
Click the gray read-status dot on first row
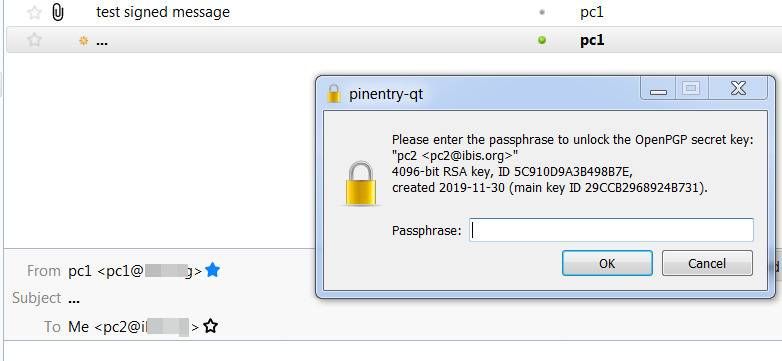(x=542, y=13)
